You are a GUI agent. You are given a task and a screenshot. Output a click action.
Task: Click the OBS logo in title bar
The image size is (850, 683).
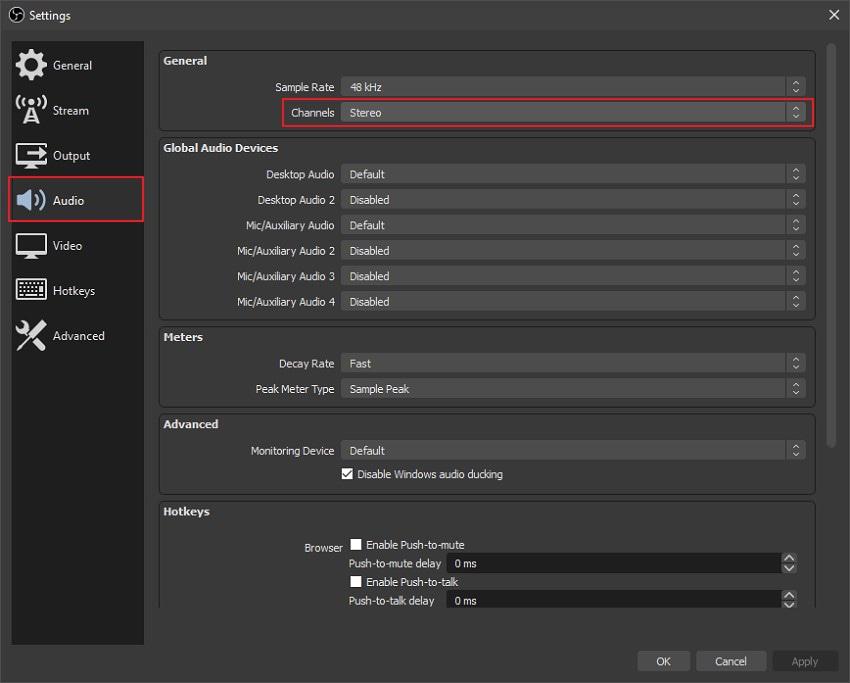coord(16,15)
